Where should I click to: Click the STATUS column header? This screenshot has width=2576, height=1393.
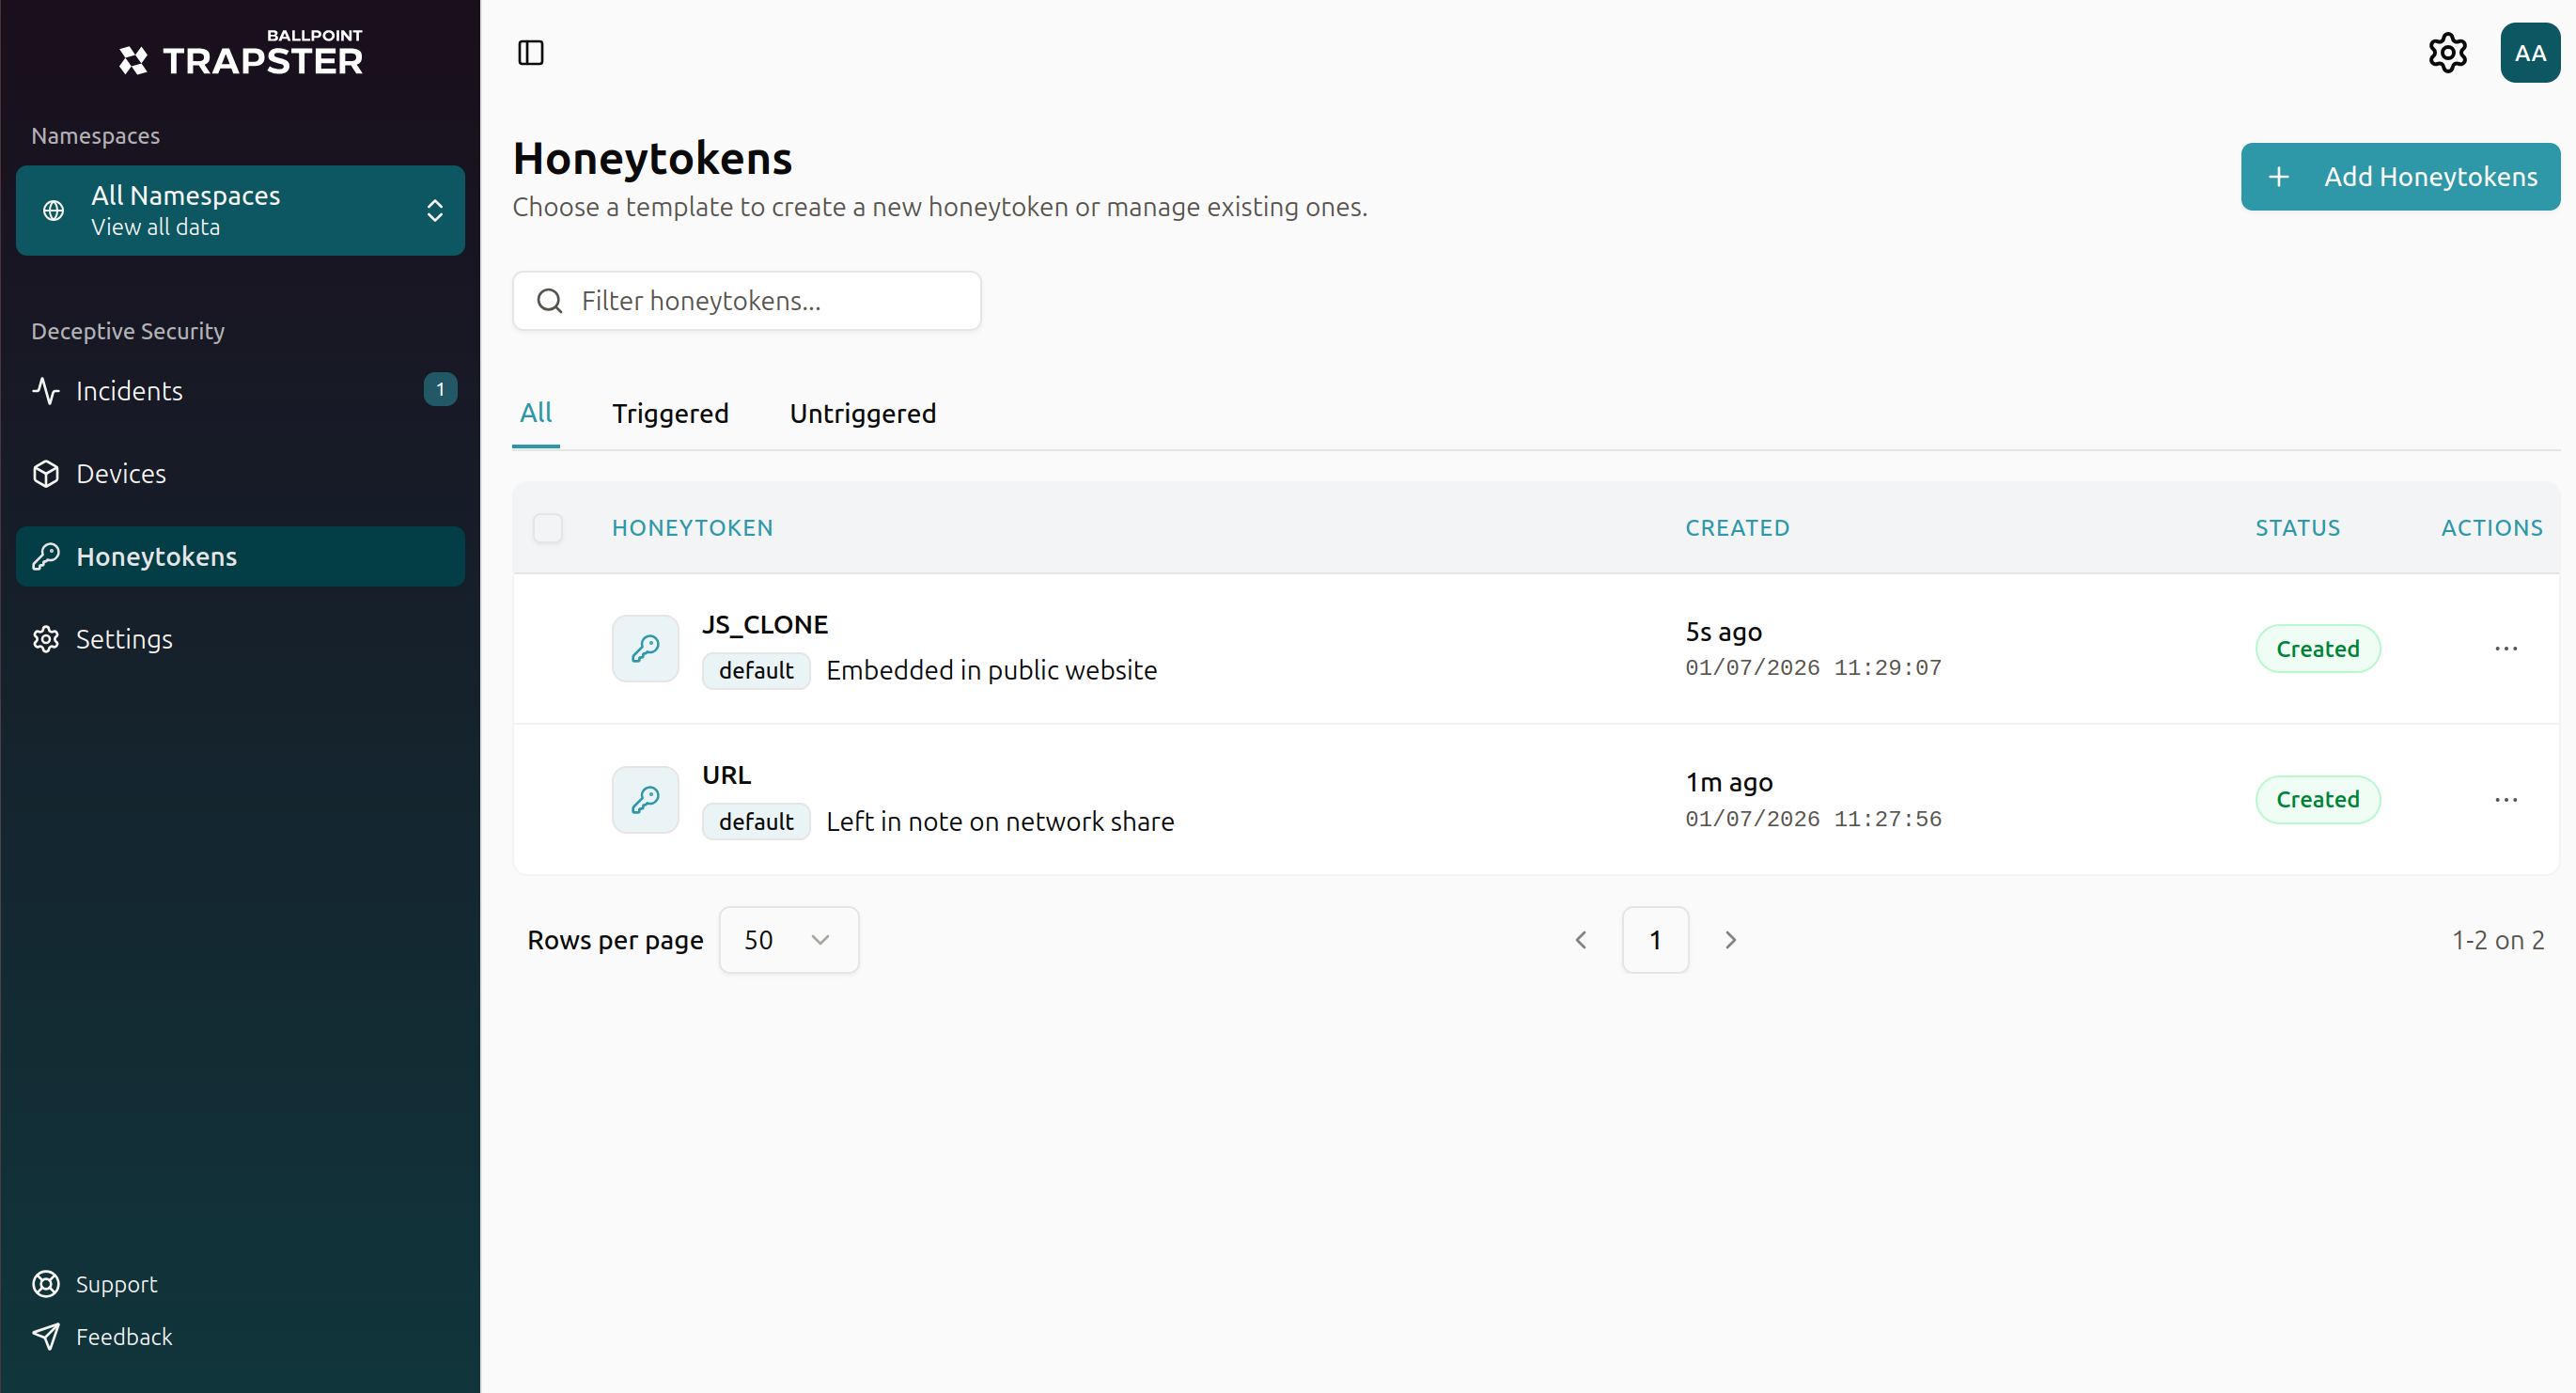click(x=2298, y=528)
